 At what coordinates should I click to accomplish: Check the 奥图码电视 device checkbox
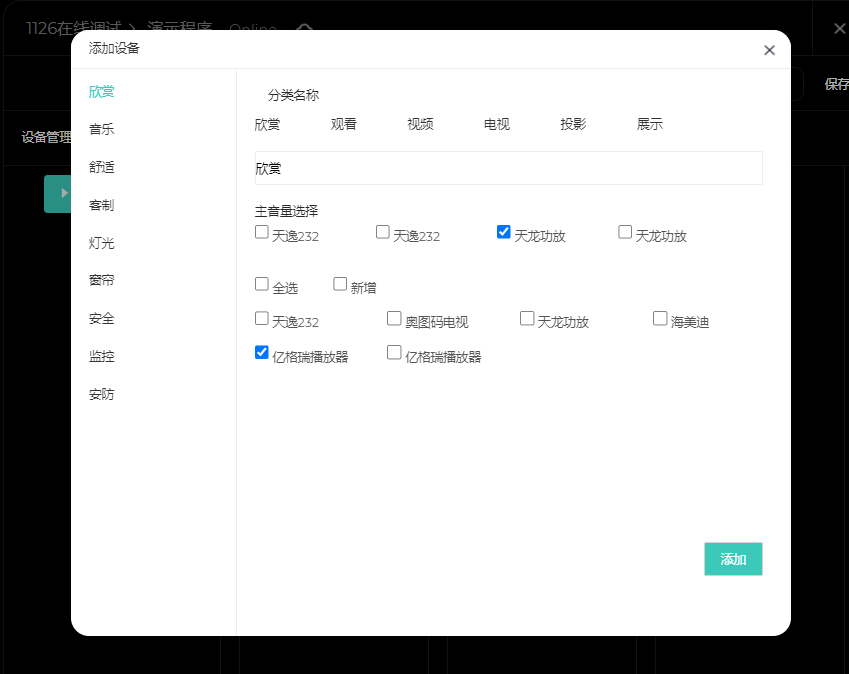(x=394, y=318)
